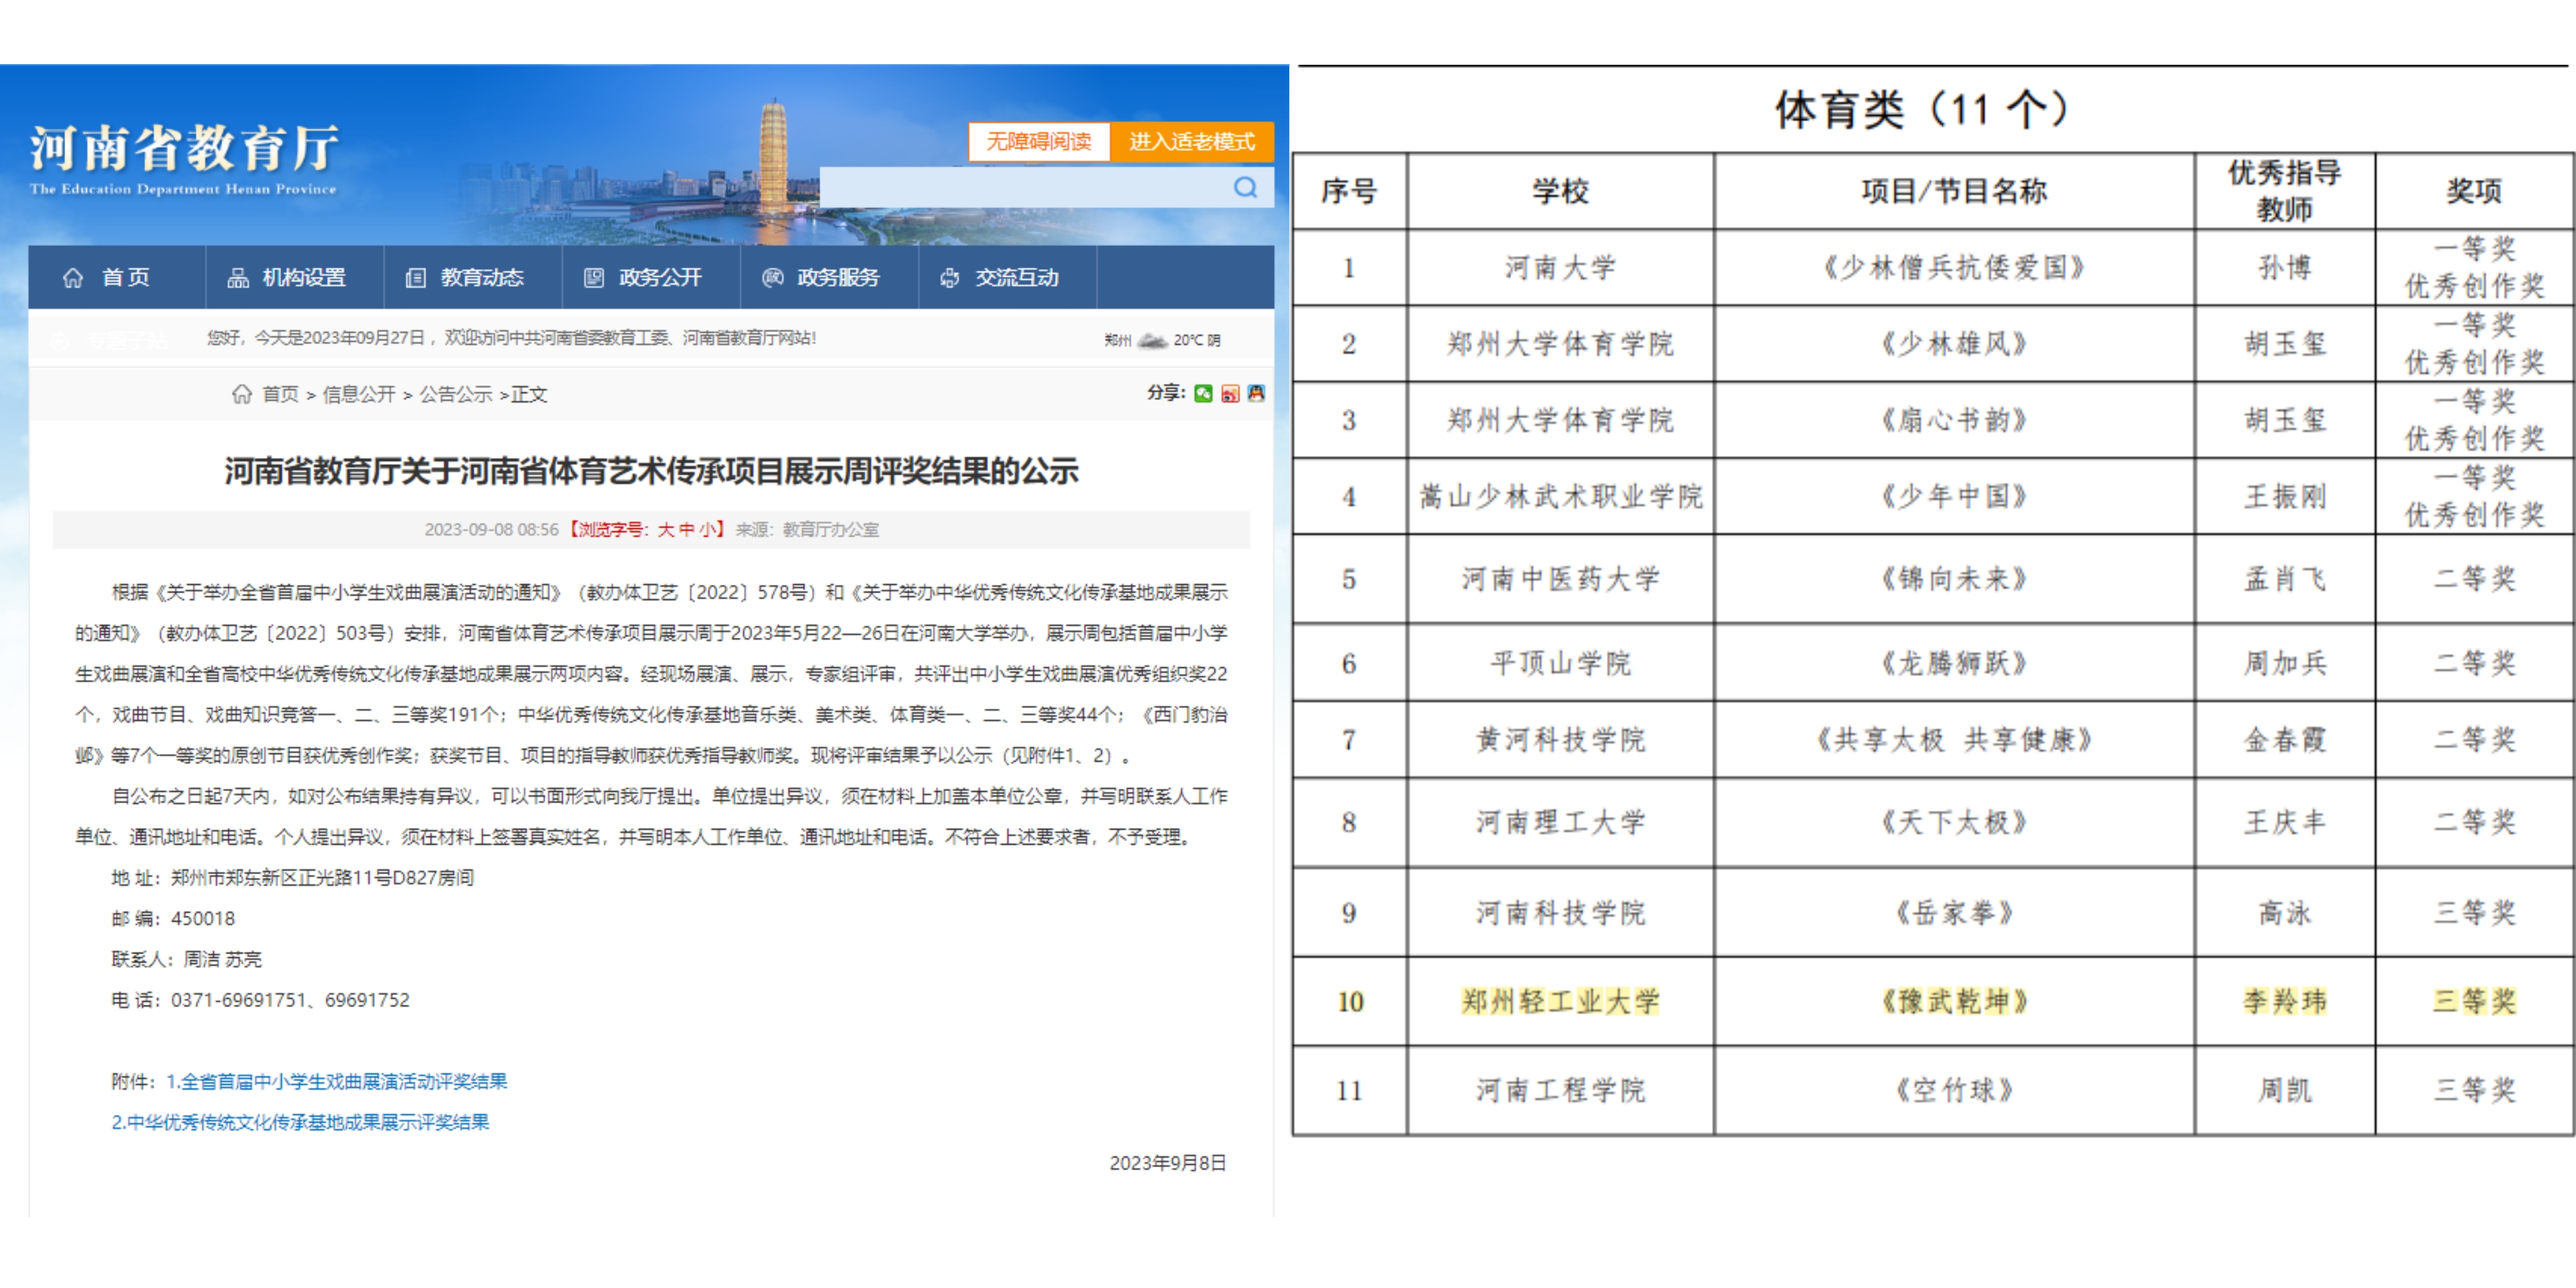Share the article via WeChat icon
Image resolution: width=2576 pixels, height=1288 pixels.
1203,393
